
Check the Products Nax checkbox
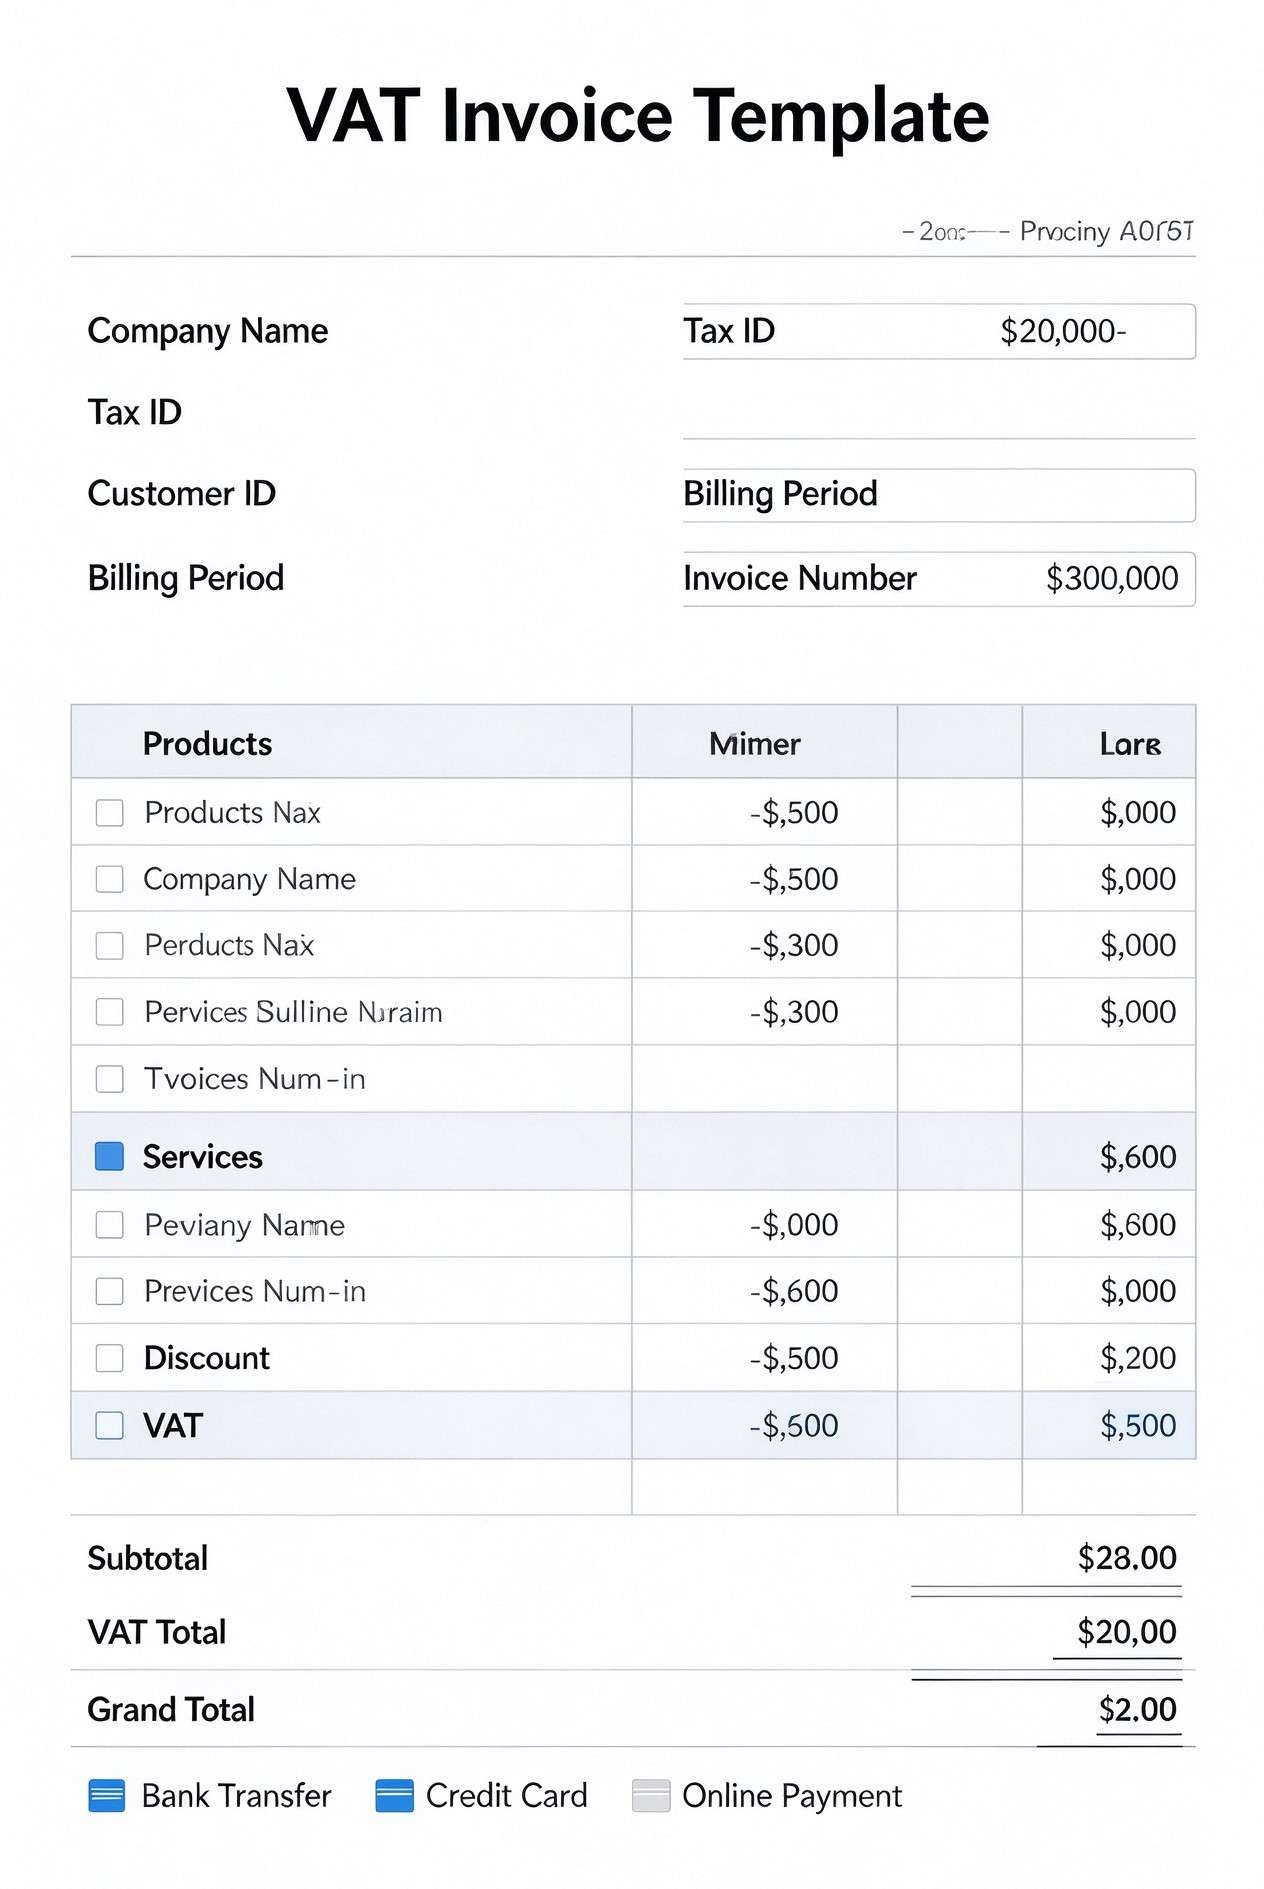click(109, 812)
